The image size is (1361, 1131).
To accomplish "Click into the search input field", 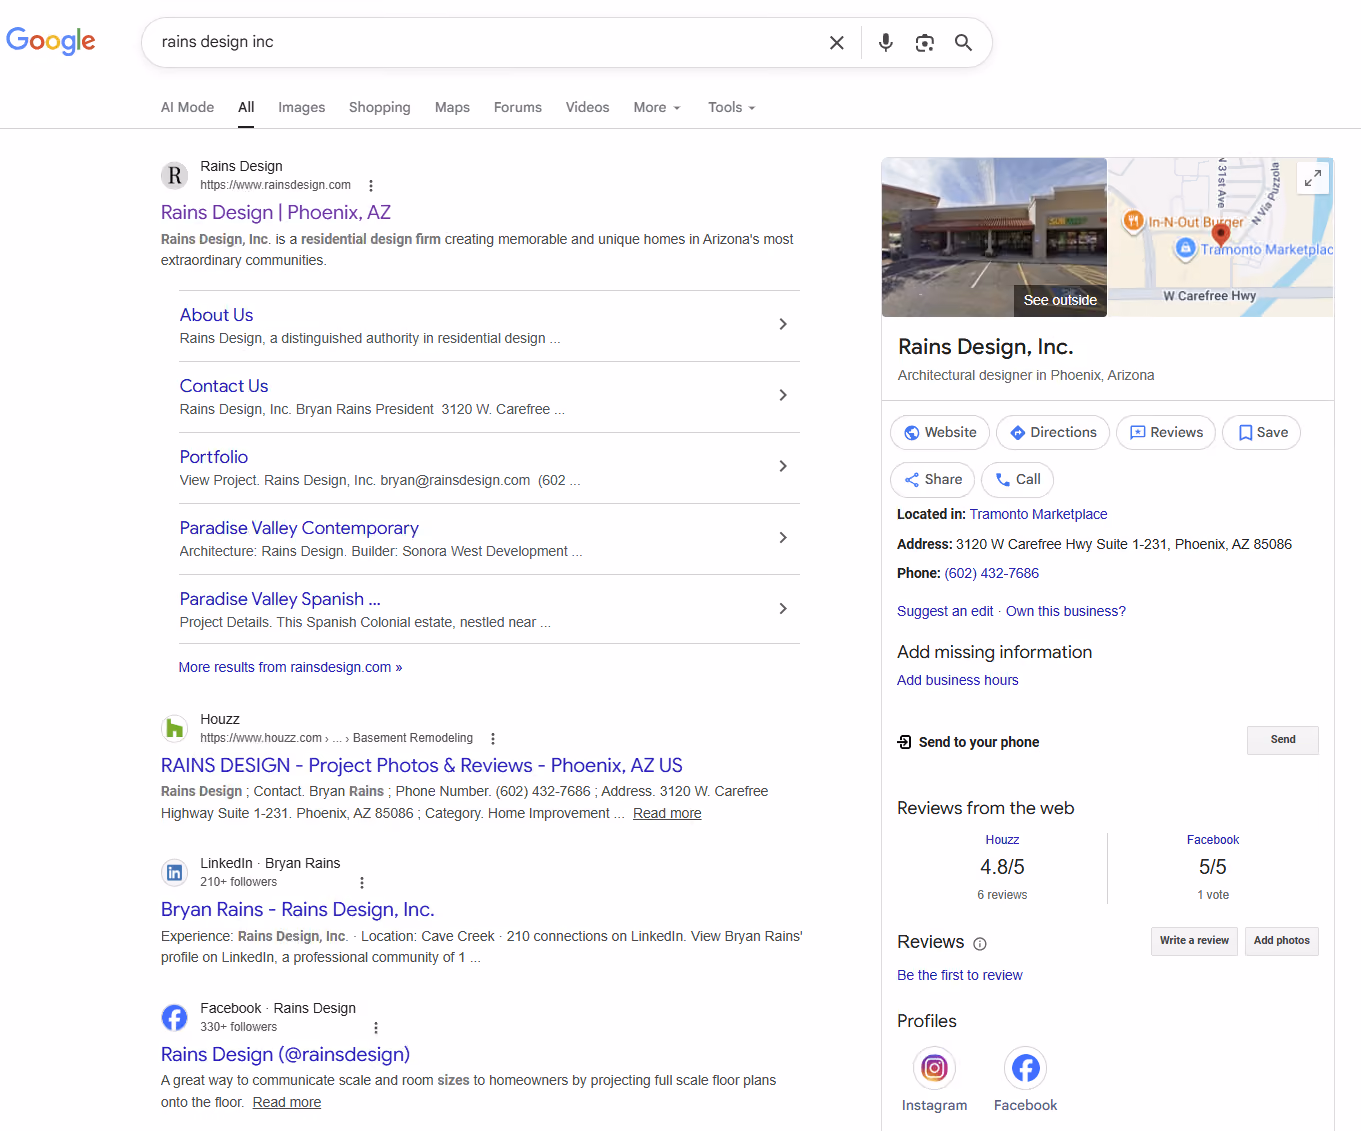I will [x=488, y=42].
